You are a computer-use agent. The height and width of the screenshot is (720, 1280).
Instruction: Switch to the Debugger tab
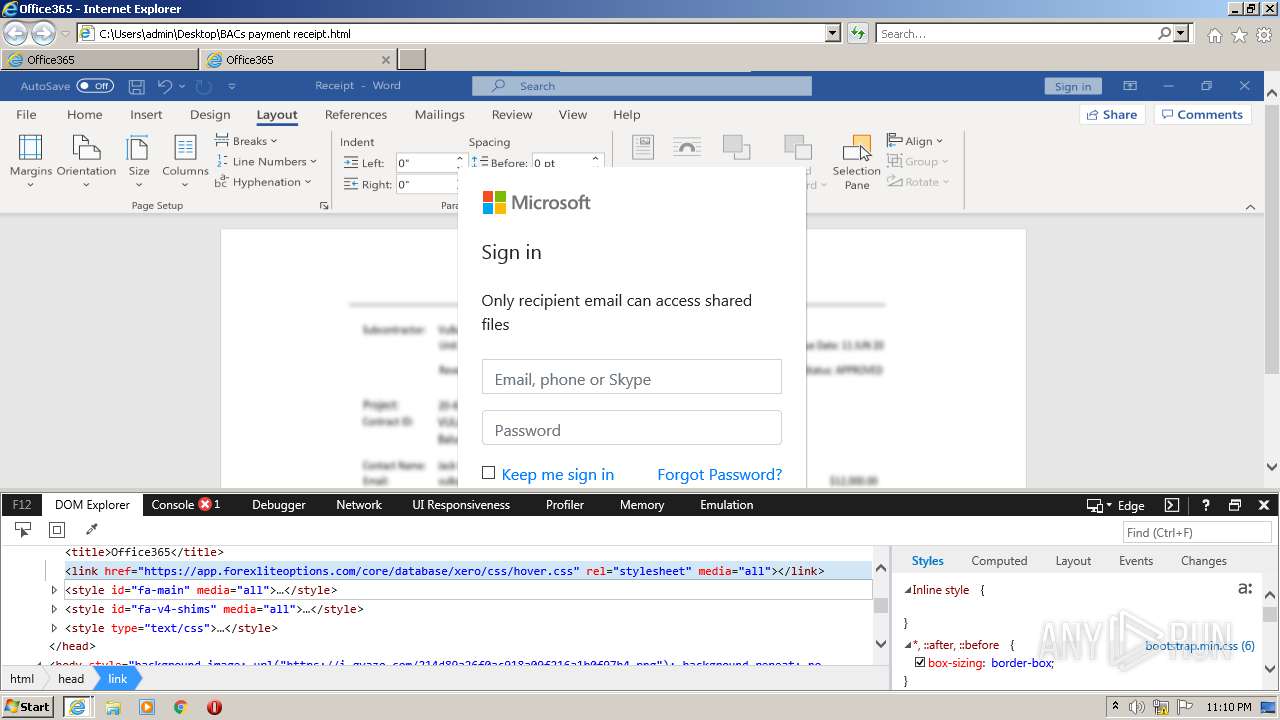[x=279, y=505]
